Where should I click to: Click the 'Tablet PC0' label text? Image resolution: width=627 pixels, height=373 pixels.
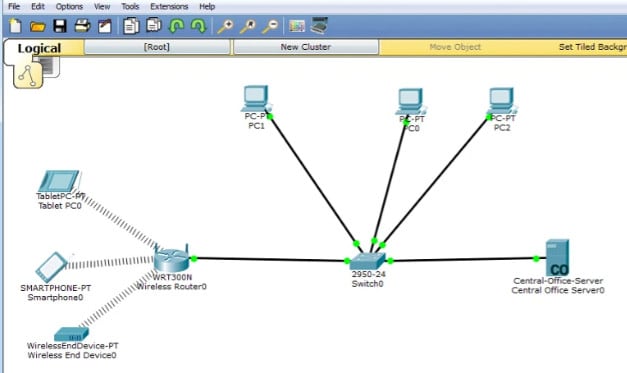pyautogui.click(x=60, y=206)
